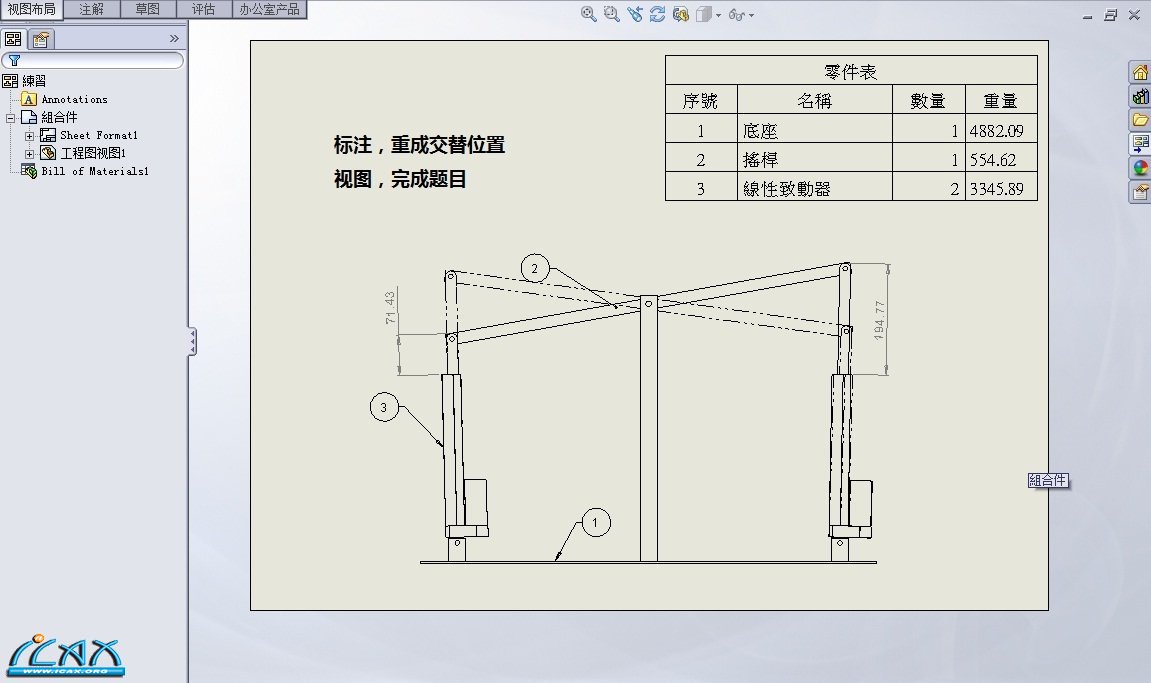Screen dimensions: 1151x683
Task: Click into the tree filter field
Action: (x=93, y=60)
